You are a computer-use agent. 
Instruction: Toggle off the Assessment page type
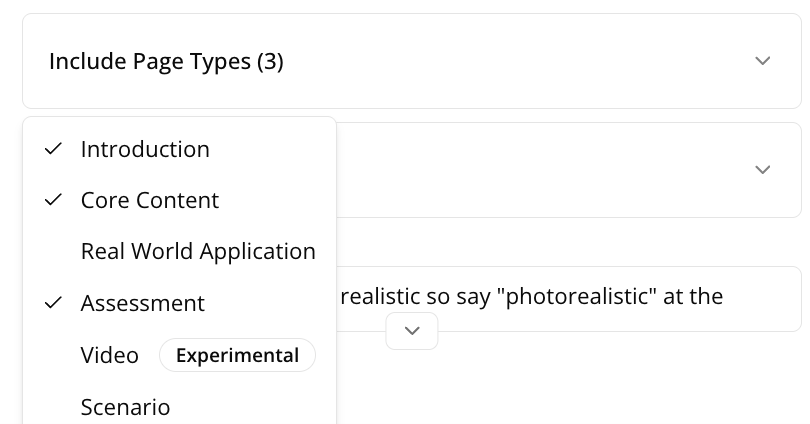143,303
